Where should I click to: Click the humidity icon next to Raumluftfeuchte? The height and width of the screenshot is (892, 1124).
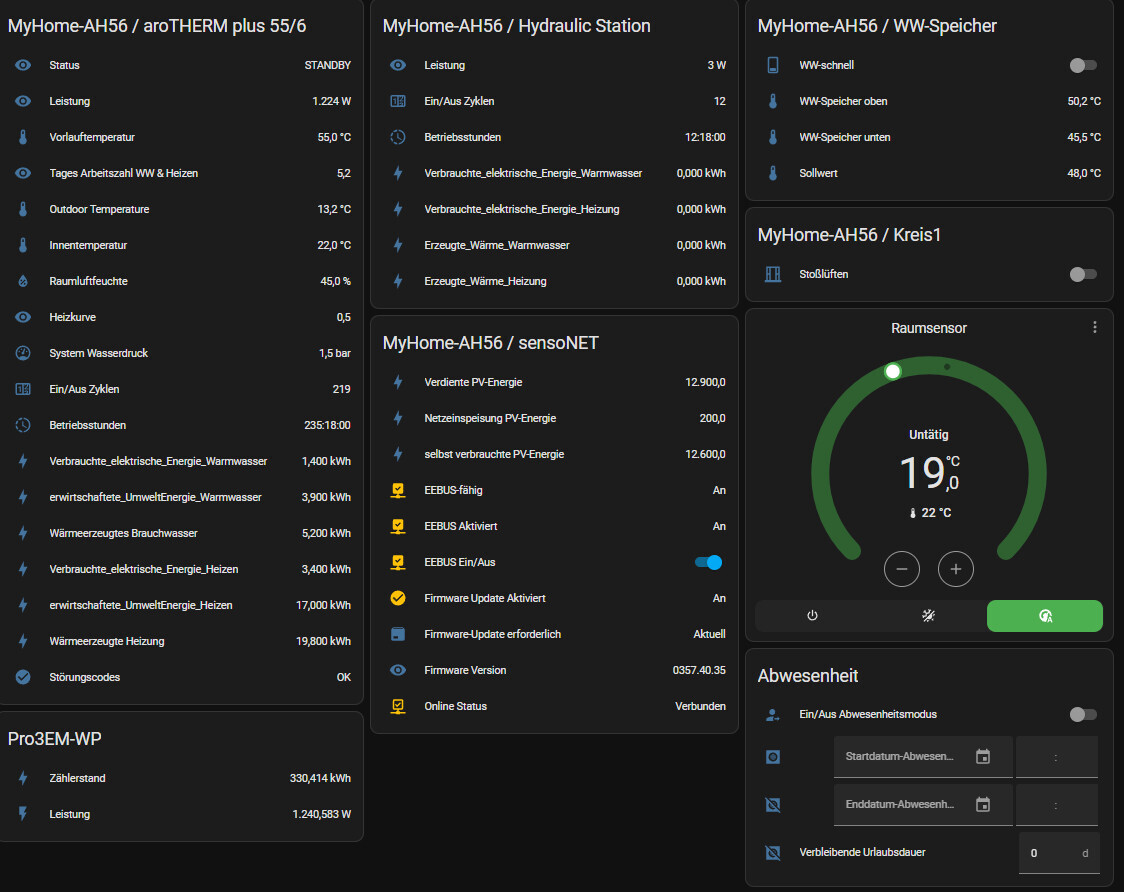[x=23, y=281]
